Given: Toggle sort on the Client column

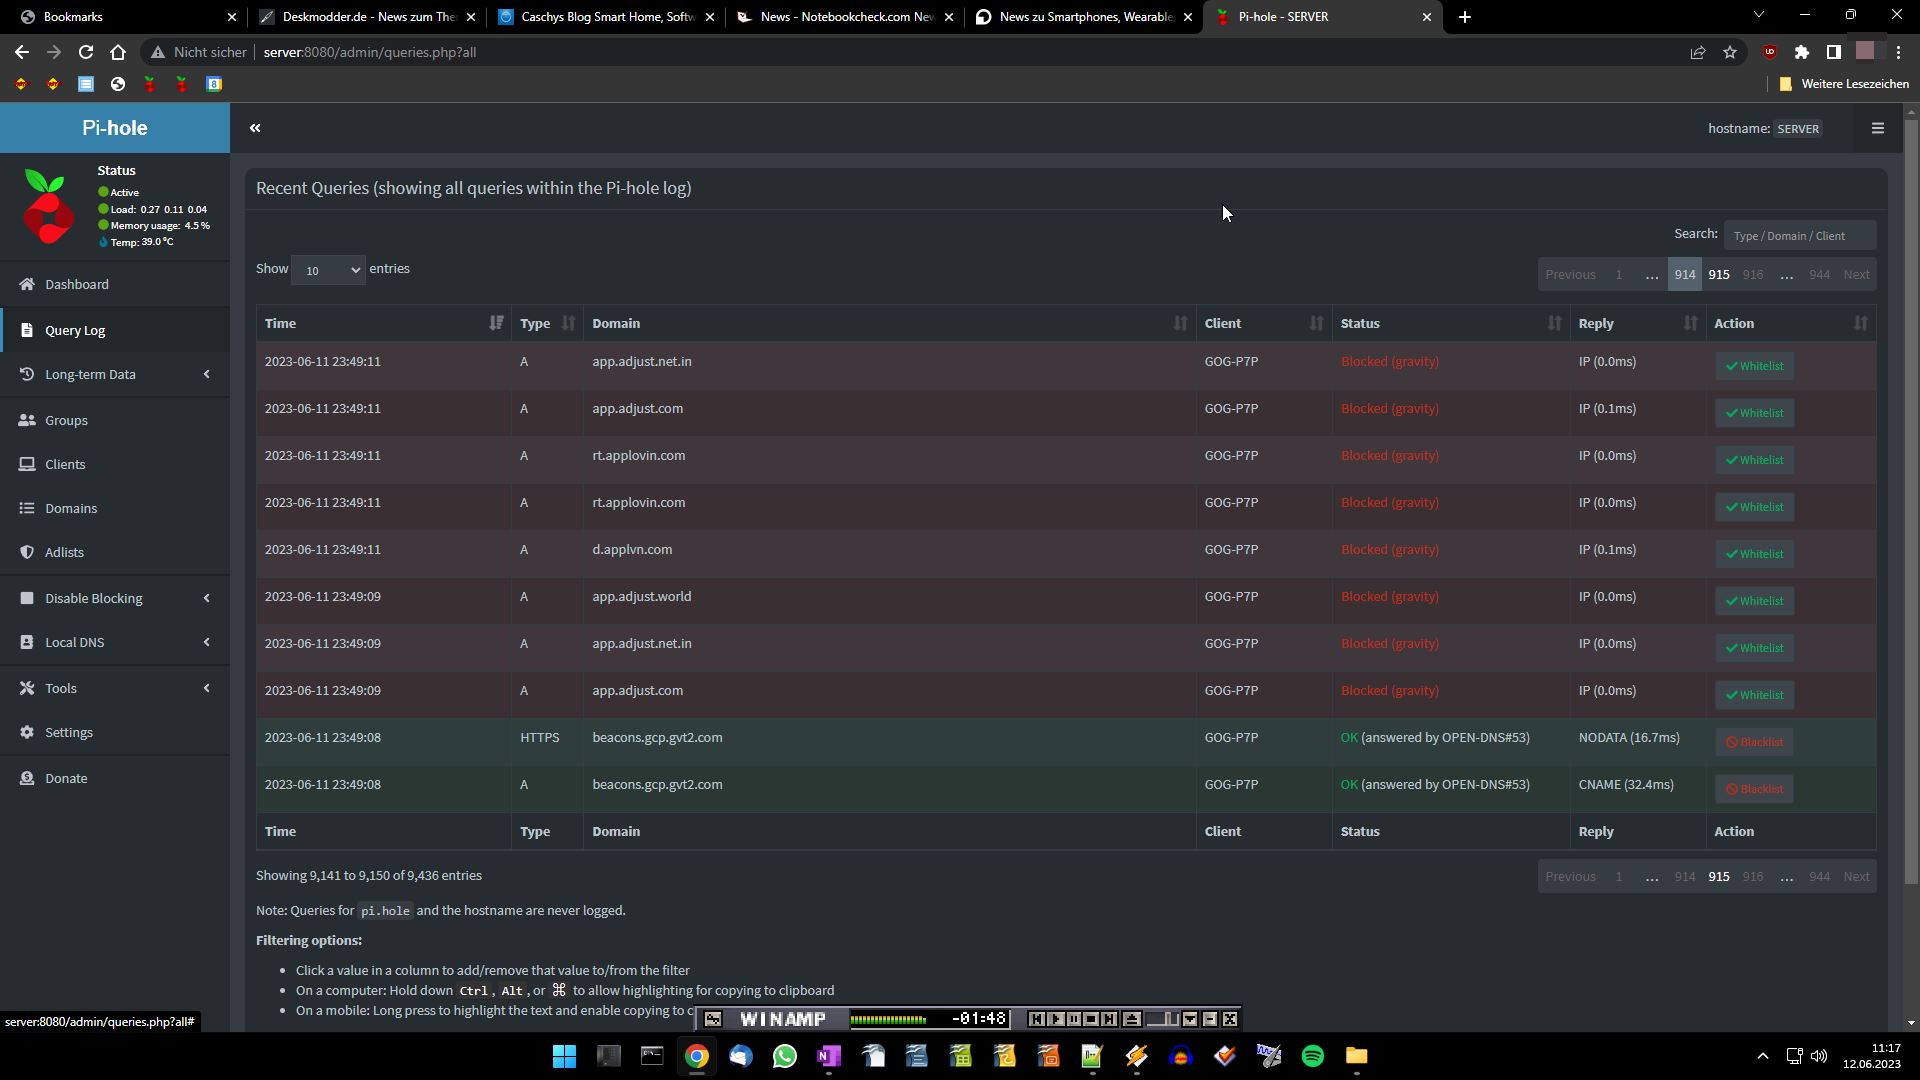Looking at the screenshot, I should 1316,323.
